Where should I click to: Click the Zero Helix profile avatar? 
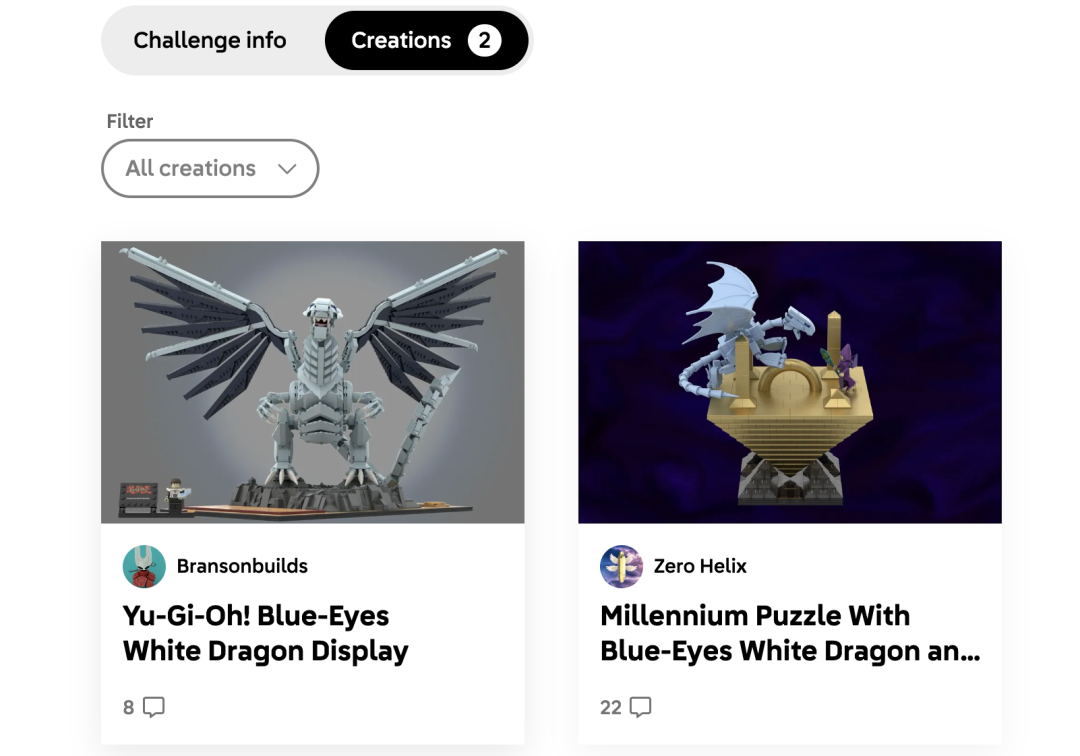pyautogui.click(x=621, y=567)
